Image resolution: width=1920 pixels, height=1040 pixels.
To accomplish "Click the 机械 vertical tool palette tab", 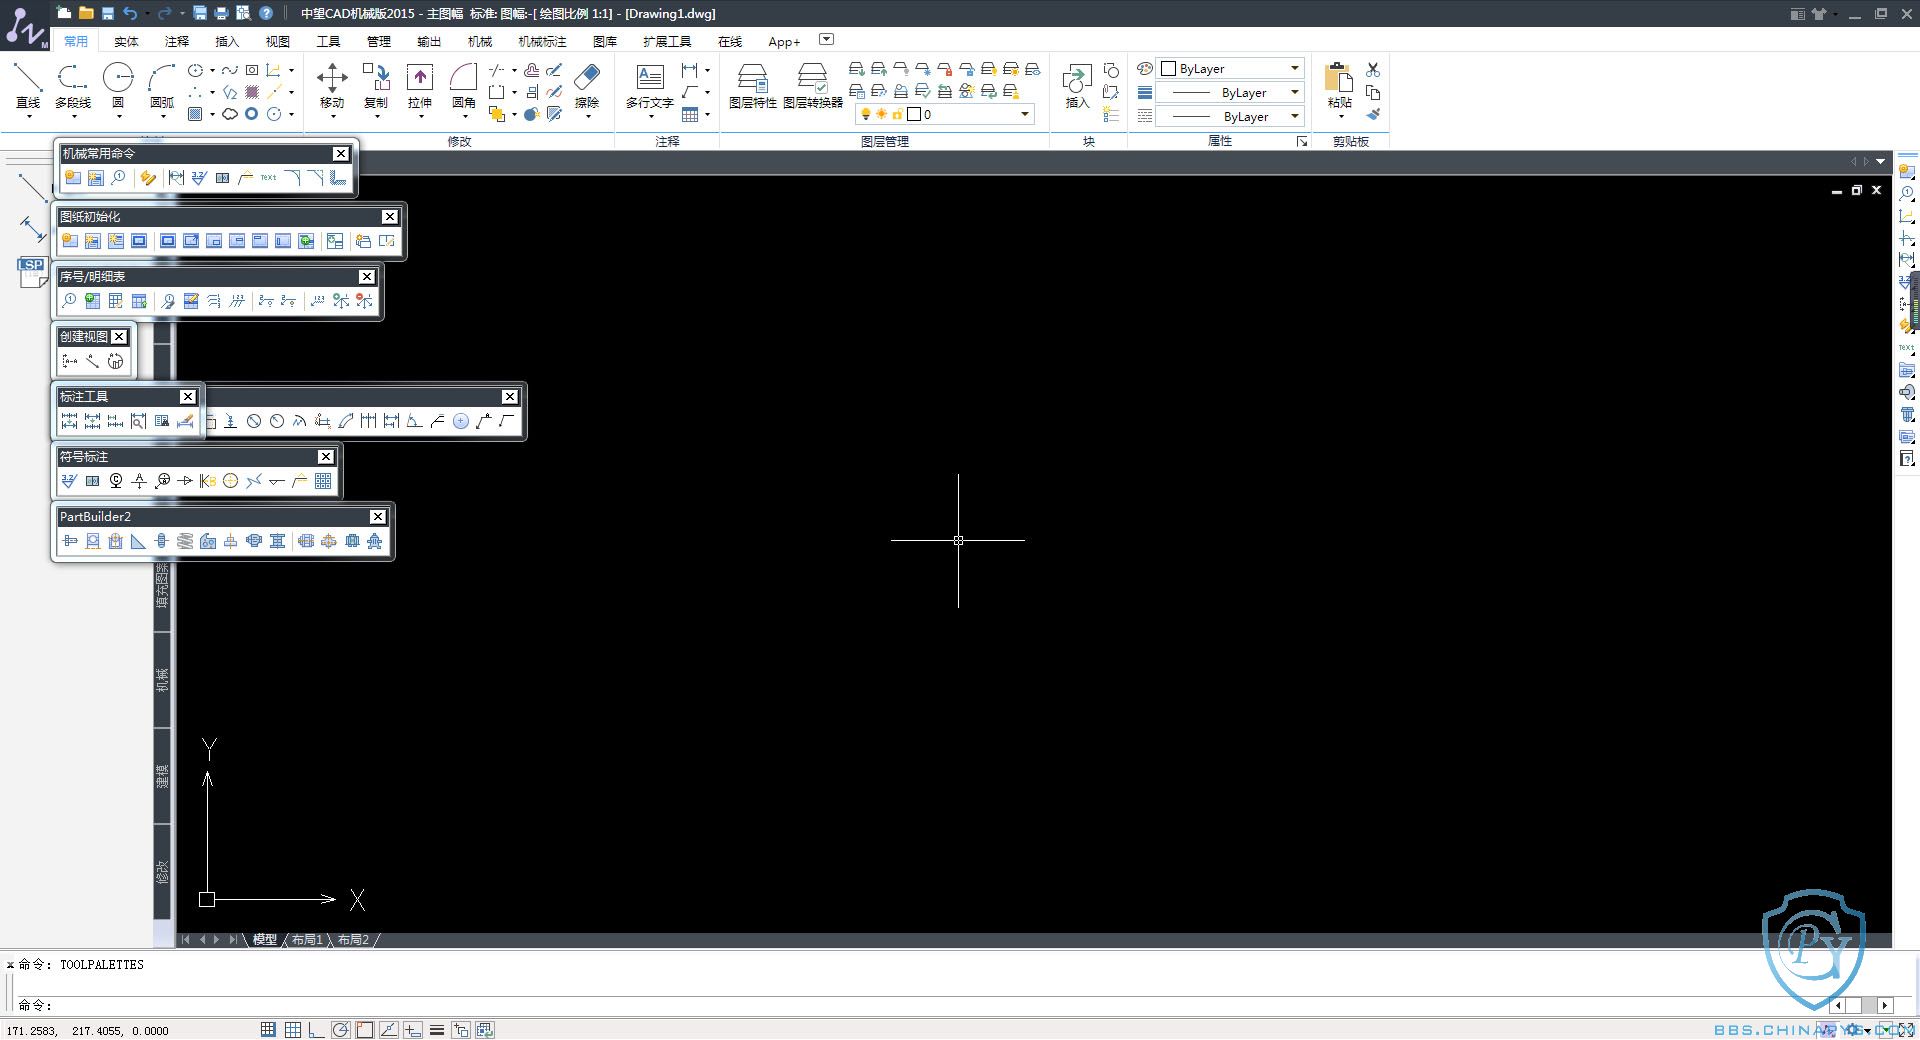I will point(162,680).
